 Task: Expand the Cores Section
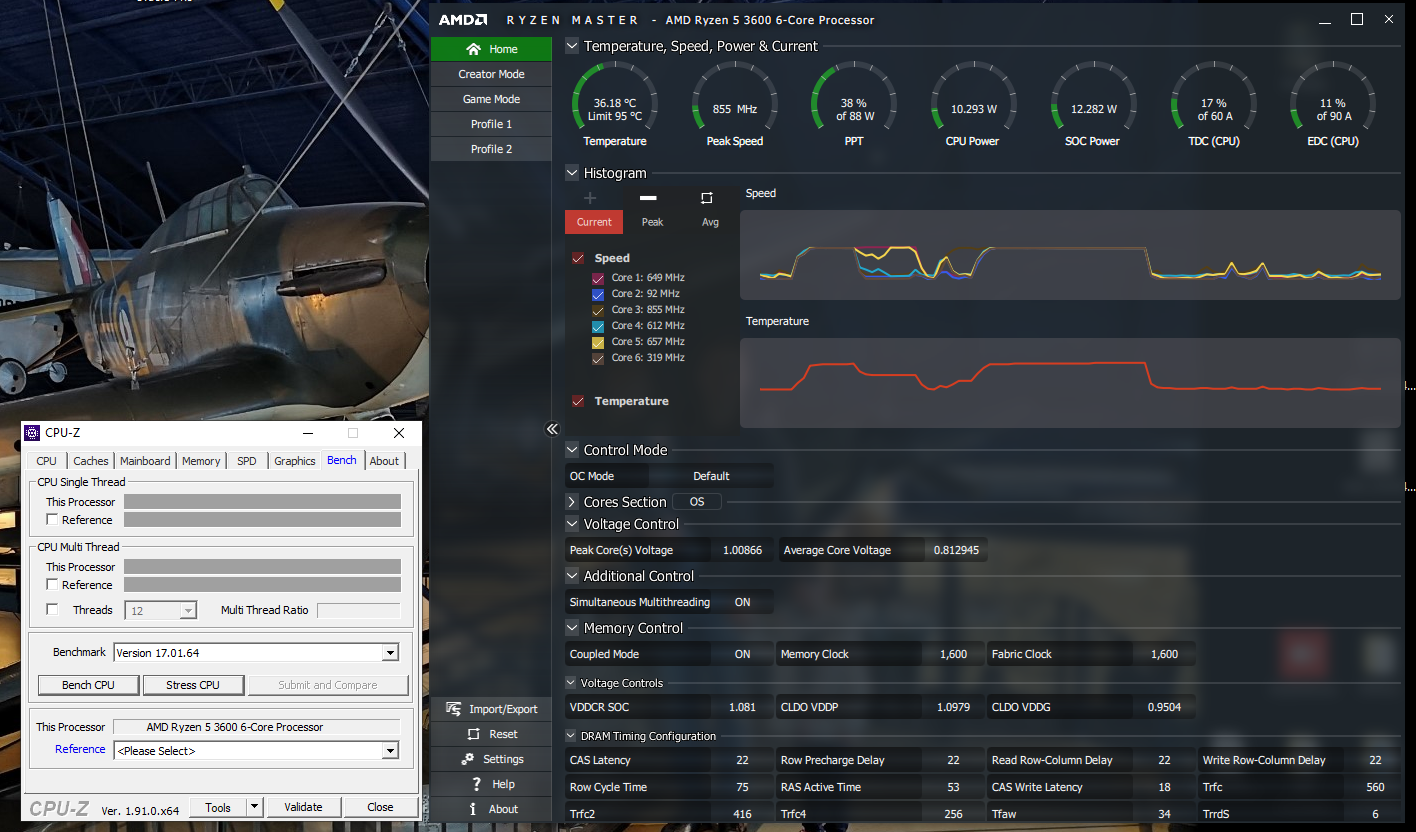click(572, 502)
